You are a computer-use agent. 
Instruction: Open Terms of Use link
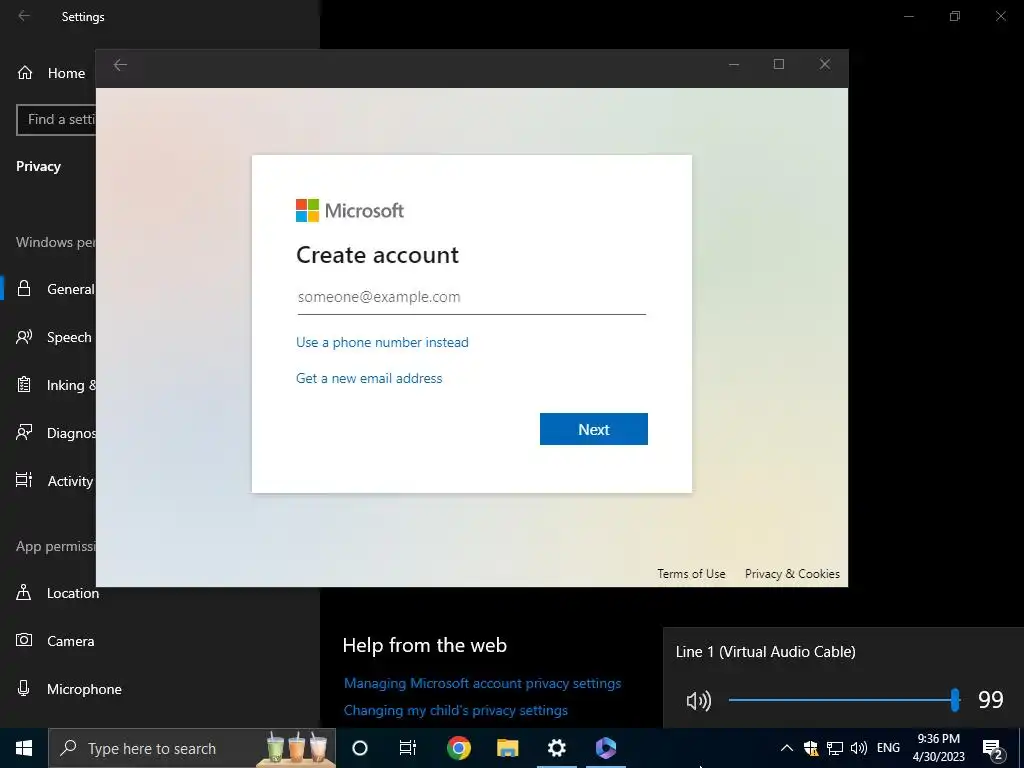point(691,573)
